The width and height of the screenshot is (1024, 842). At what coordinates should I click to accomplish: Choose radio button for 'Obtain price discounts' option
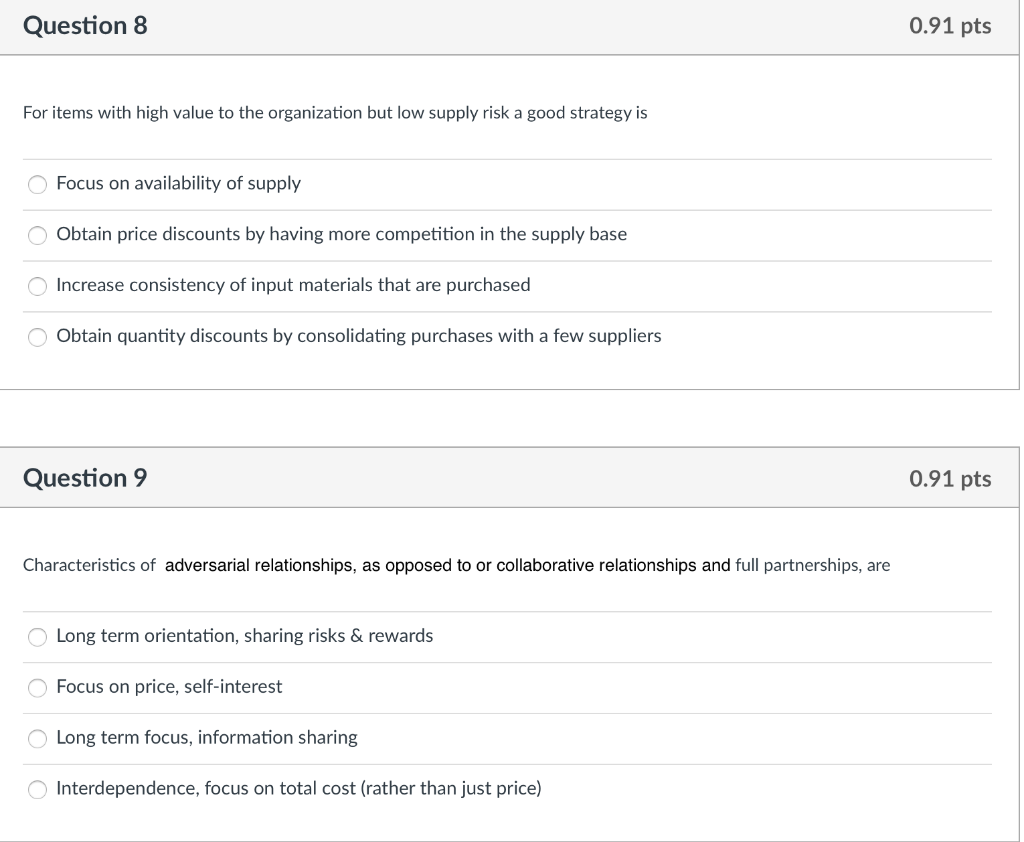(38, 235)
